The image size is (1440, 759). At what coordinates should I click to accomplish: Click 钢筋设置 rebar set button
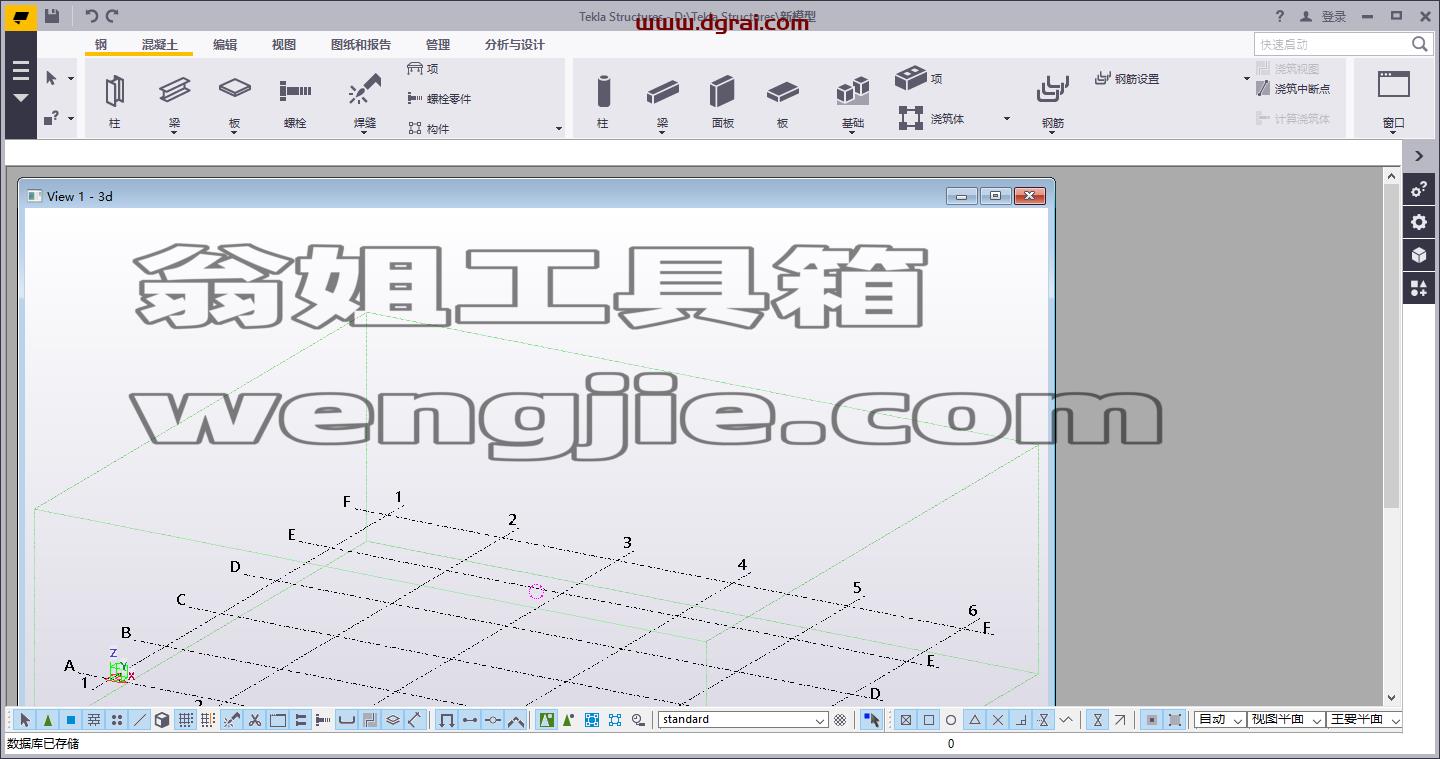(1127, 78)
